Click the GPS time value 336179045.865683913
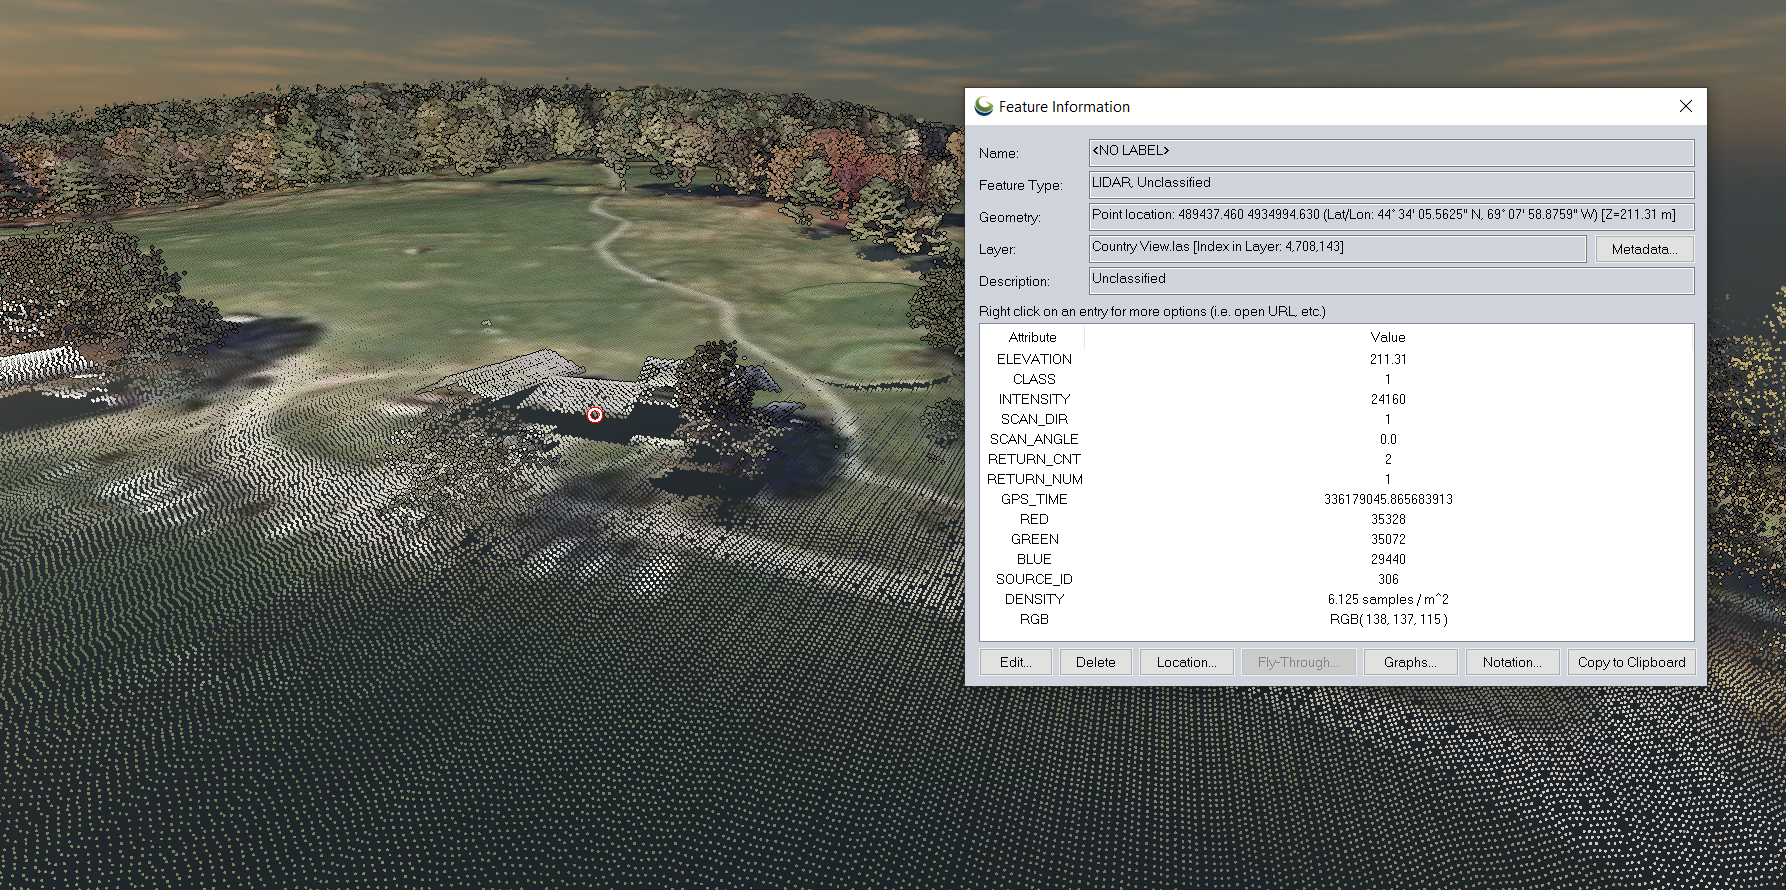Screen dimensions: 1786x890 click(x=1388, y=499)
